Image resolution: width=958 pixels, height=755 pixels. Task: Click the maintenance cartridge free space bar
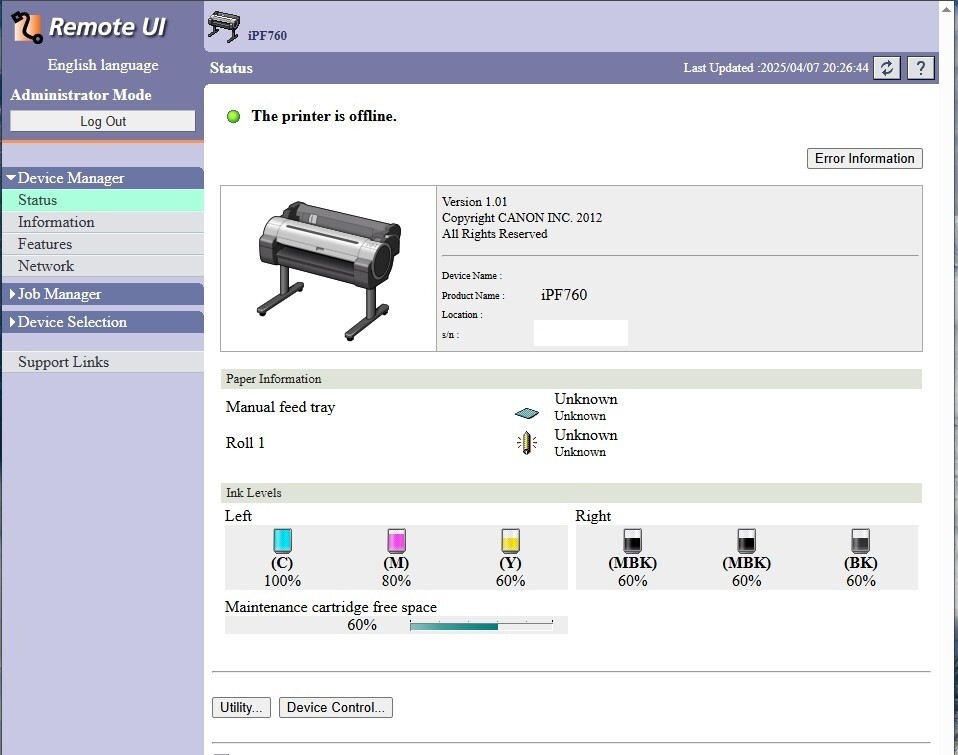tap(481, 625)
